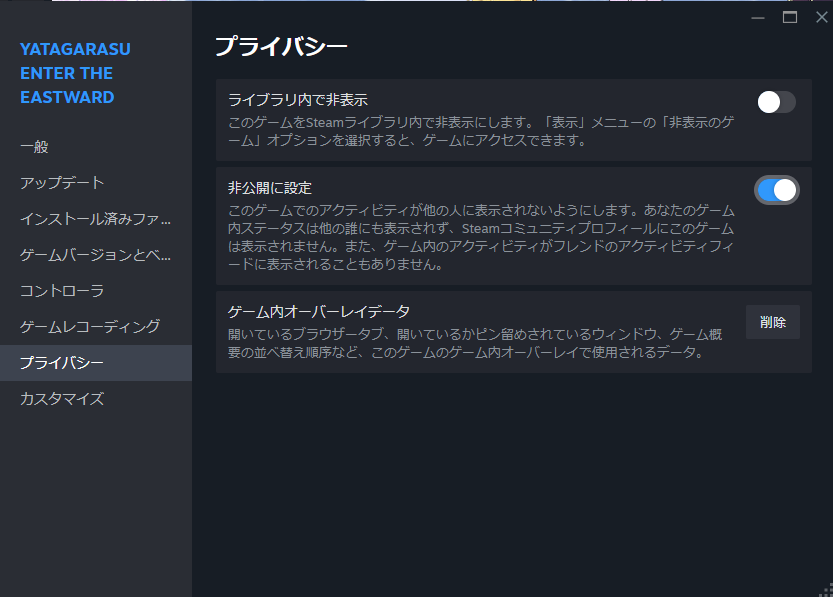833x597 pixels.
Task: Open the カスタマイズ settings tab
Action: click(96, 399)
